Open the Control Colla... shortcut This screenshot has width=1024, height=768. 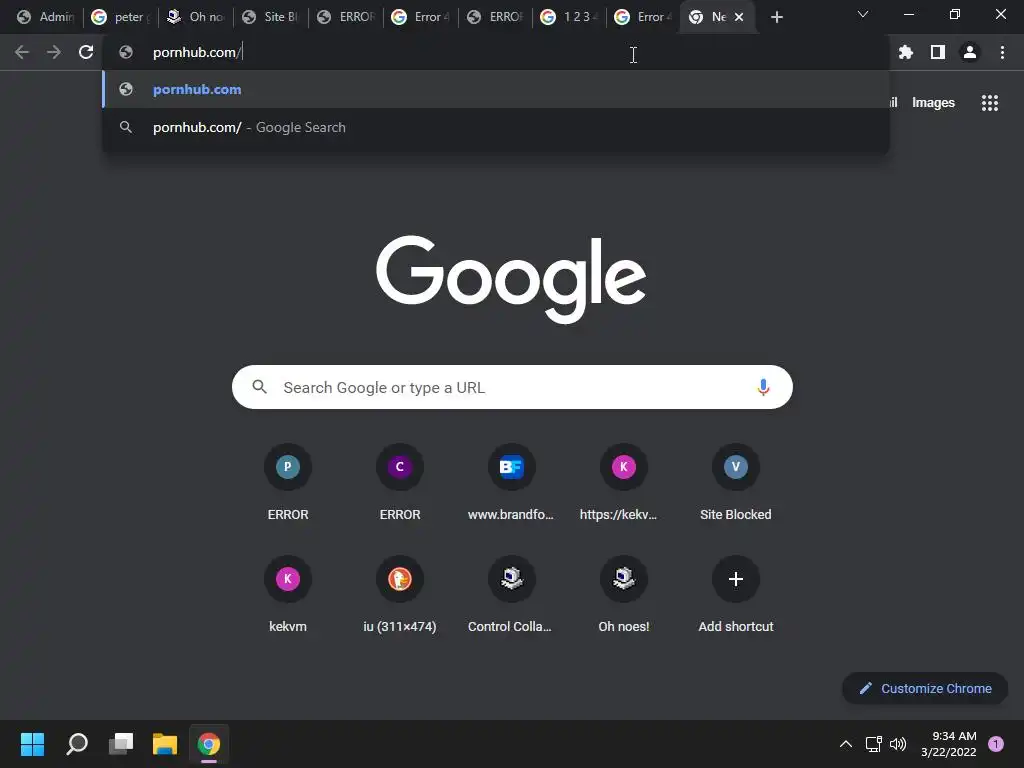click(511, 595)
